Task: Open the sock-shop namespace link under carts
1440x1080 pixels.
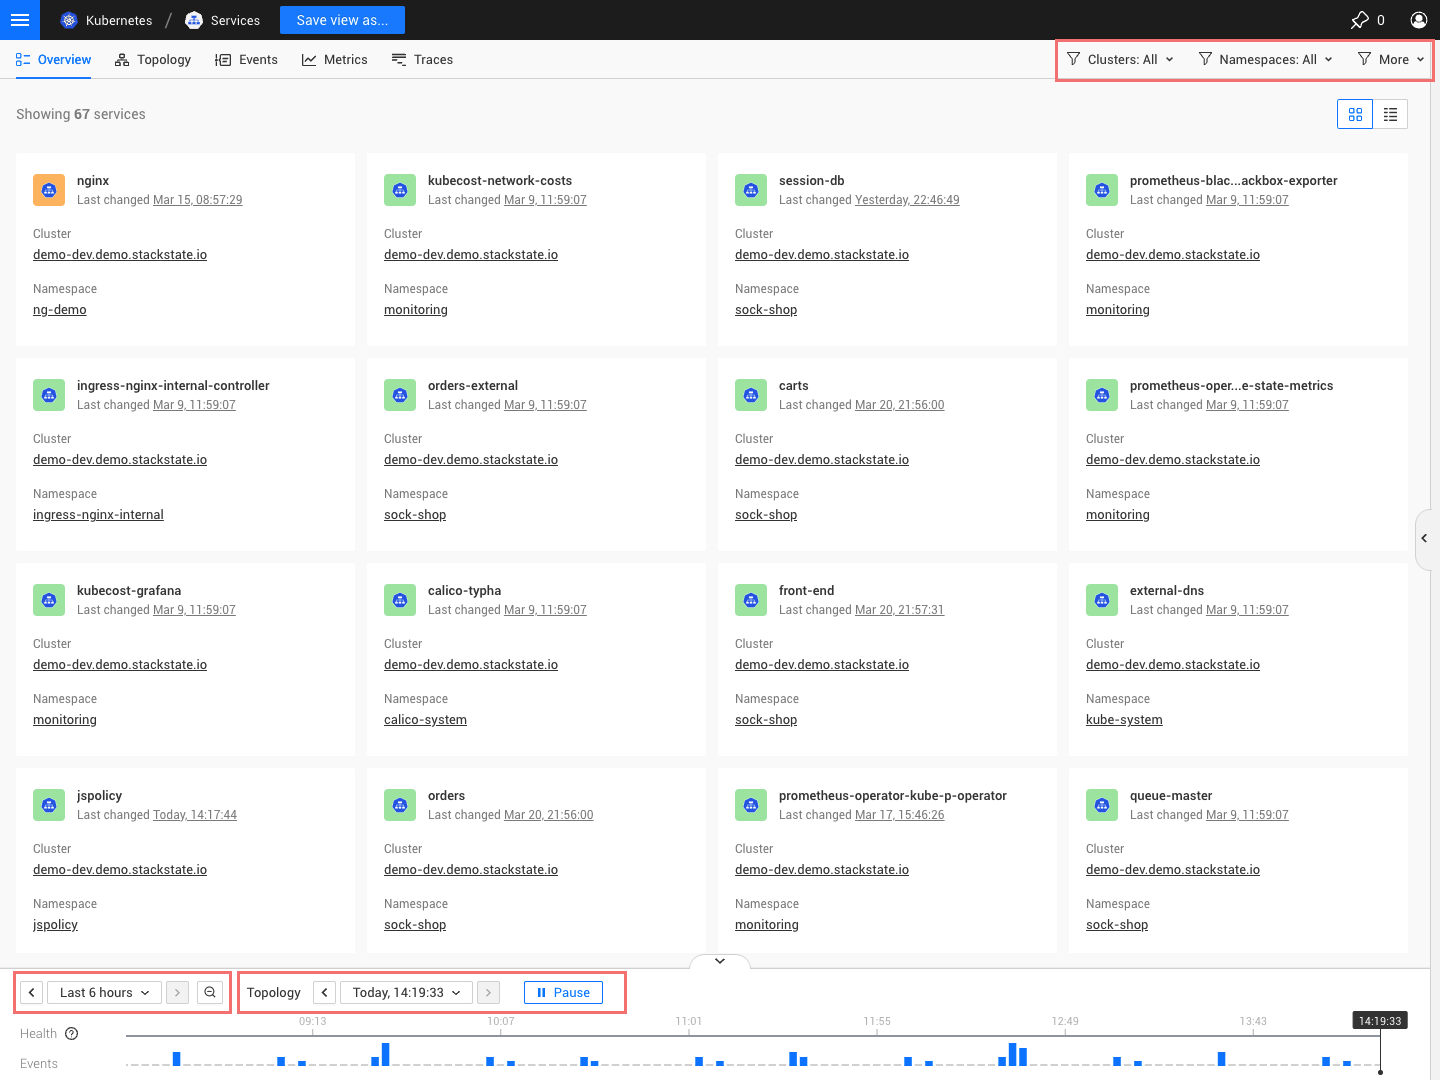Action: pyautogui.click(x=766, y=514)
